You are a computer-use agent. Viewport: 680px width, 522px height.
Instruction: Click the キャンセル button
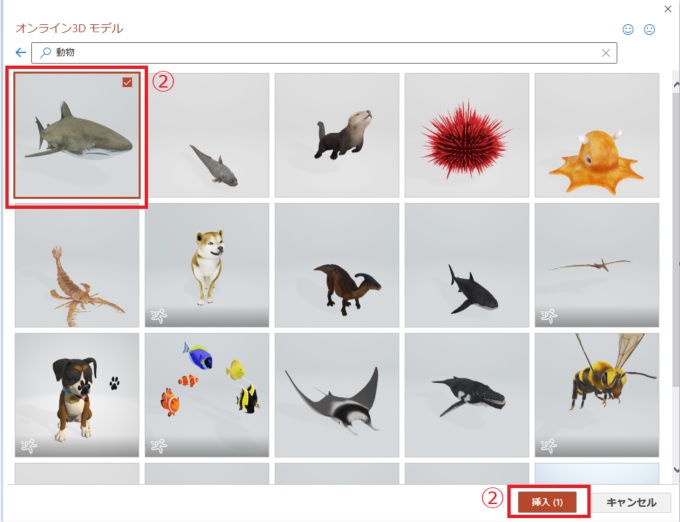[x=631, y=502]
